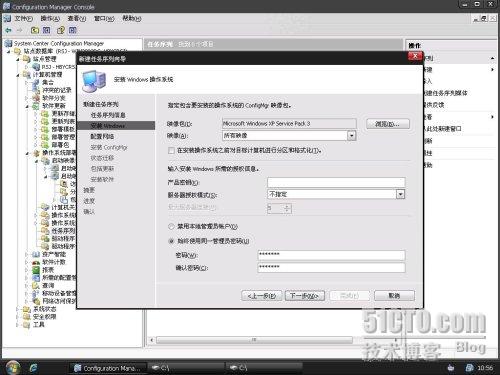This screenshot has height=375, width=500.
Task: Expand the 工具 tree node
Action: tap(18, 325)
